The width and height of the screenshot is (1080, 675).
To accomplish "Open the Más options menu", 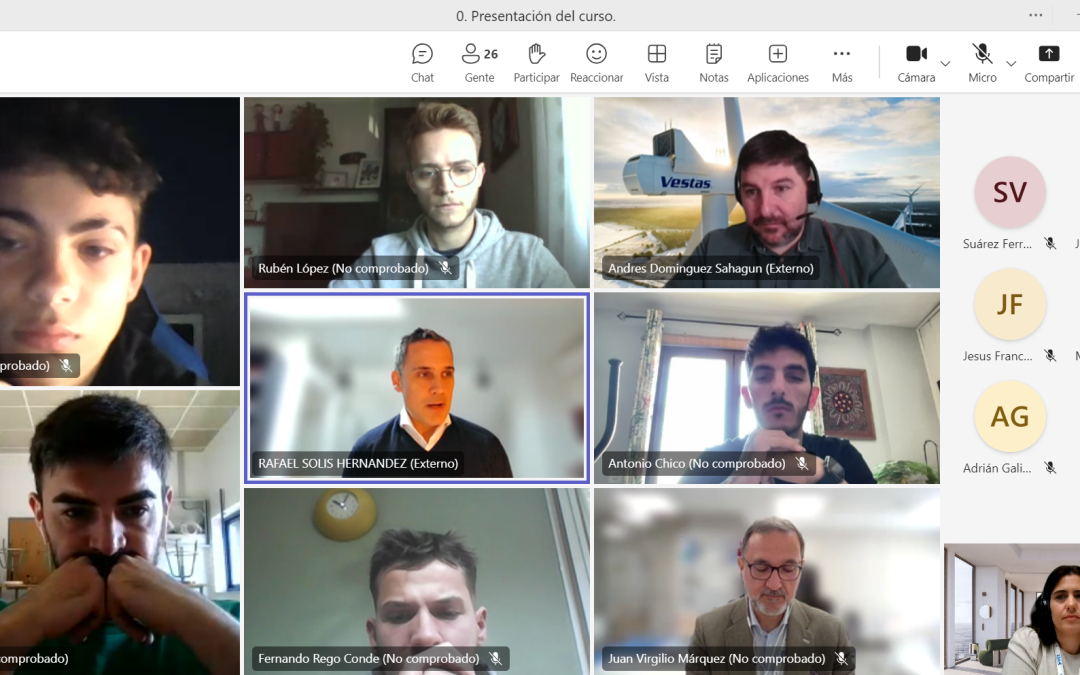I will [842, 63].
